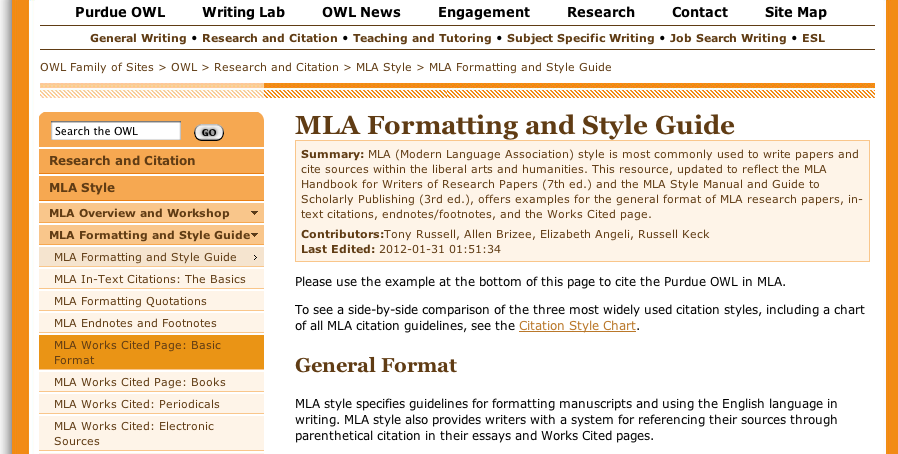This screenshot has width=898, height=454.
Task: Select MLA Formatting and Style Guide sidebar item
Action: [151, 258]
